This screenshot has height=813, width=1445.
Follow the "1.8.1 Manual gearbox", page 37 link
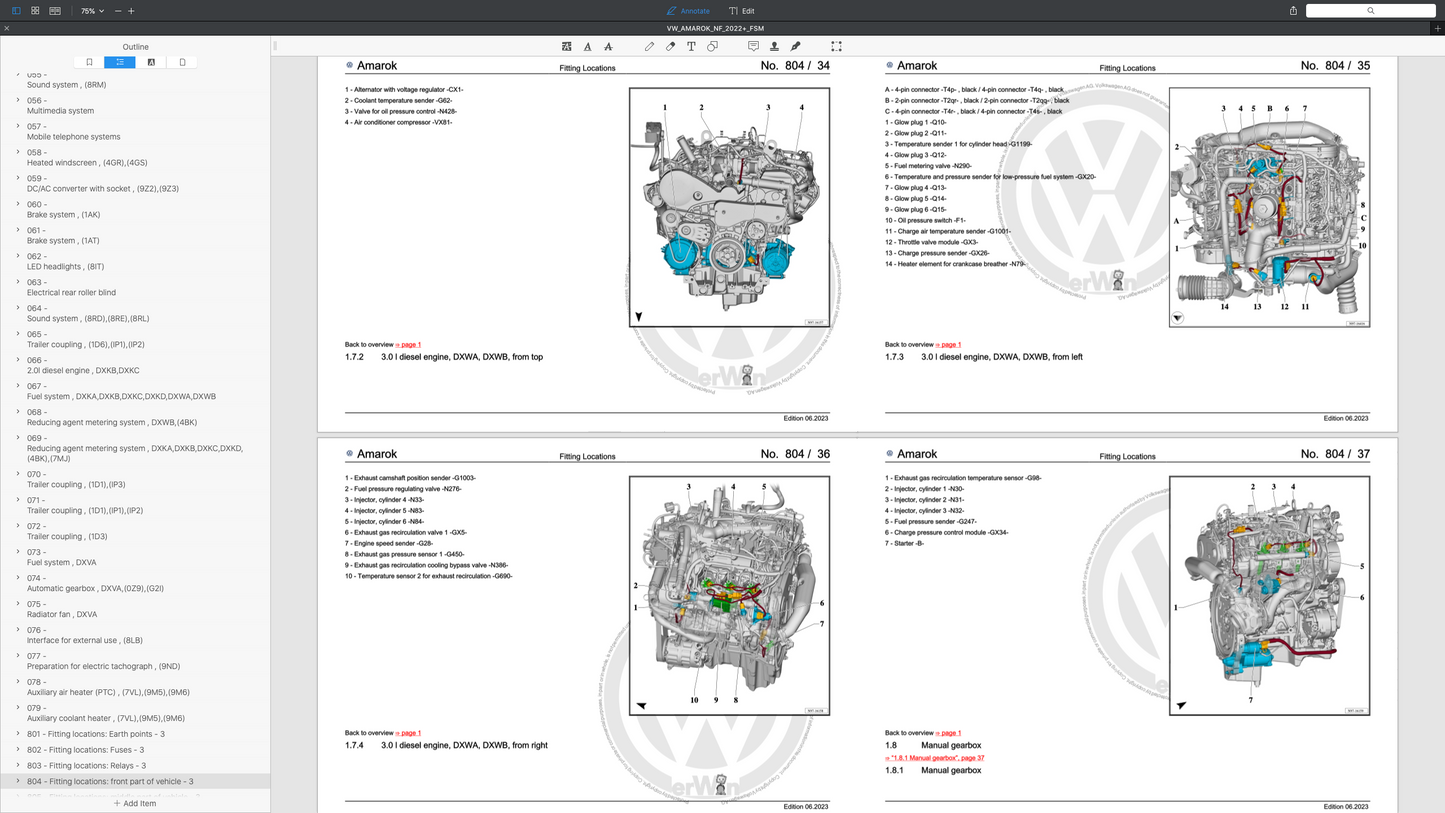click(x=935, y=758)
